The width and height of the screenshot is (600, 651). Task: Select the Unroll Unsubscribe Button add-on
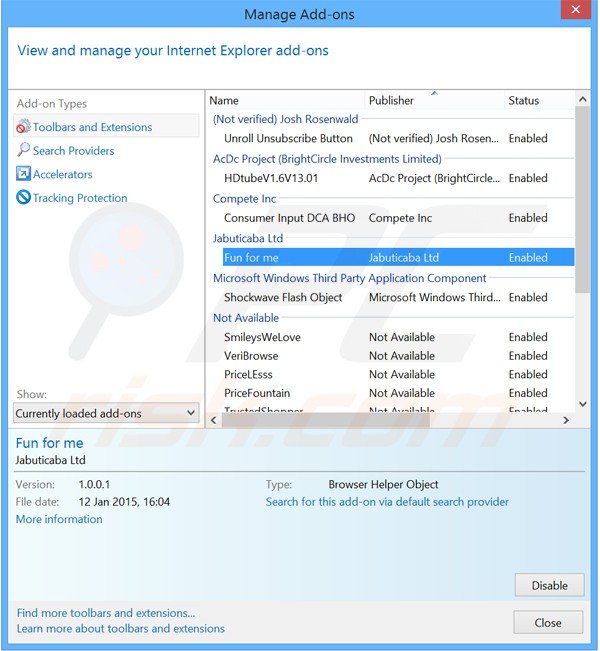399,138
